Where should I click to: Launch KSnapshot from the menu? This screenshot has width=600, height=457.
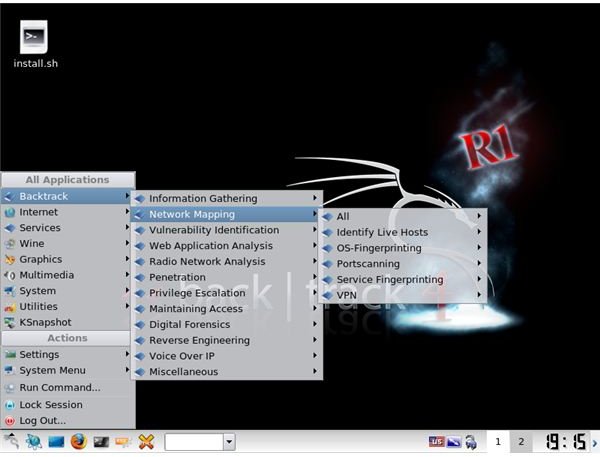click(67, 322)
